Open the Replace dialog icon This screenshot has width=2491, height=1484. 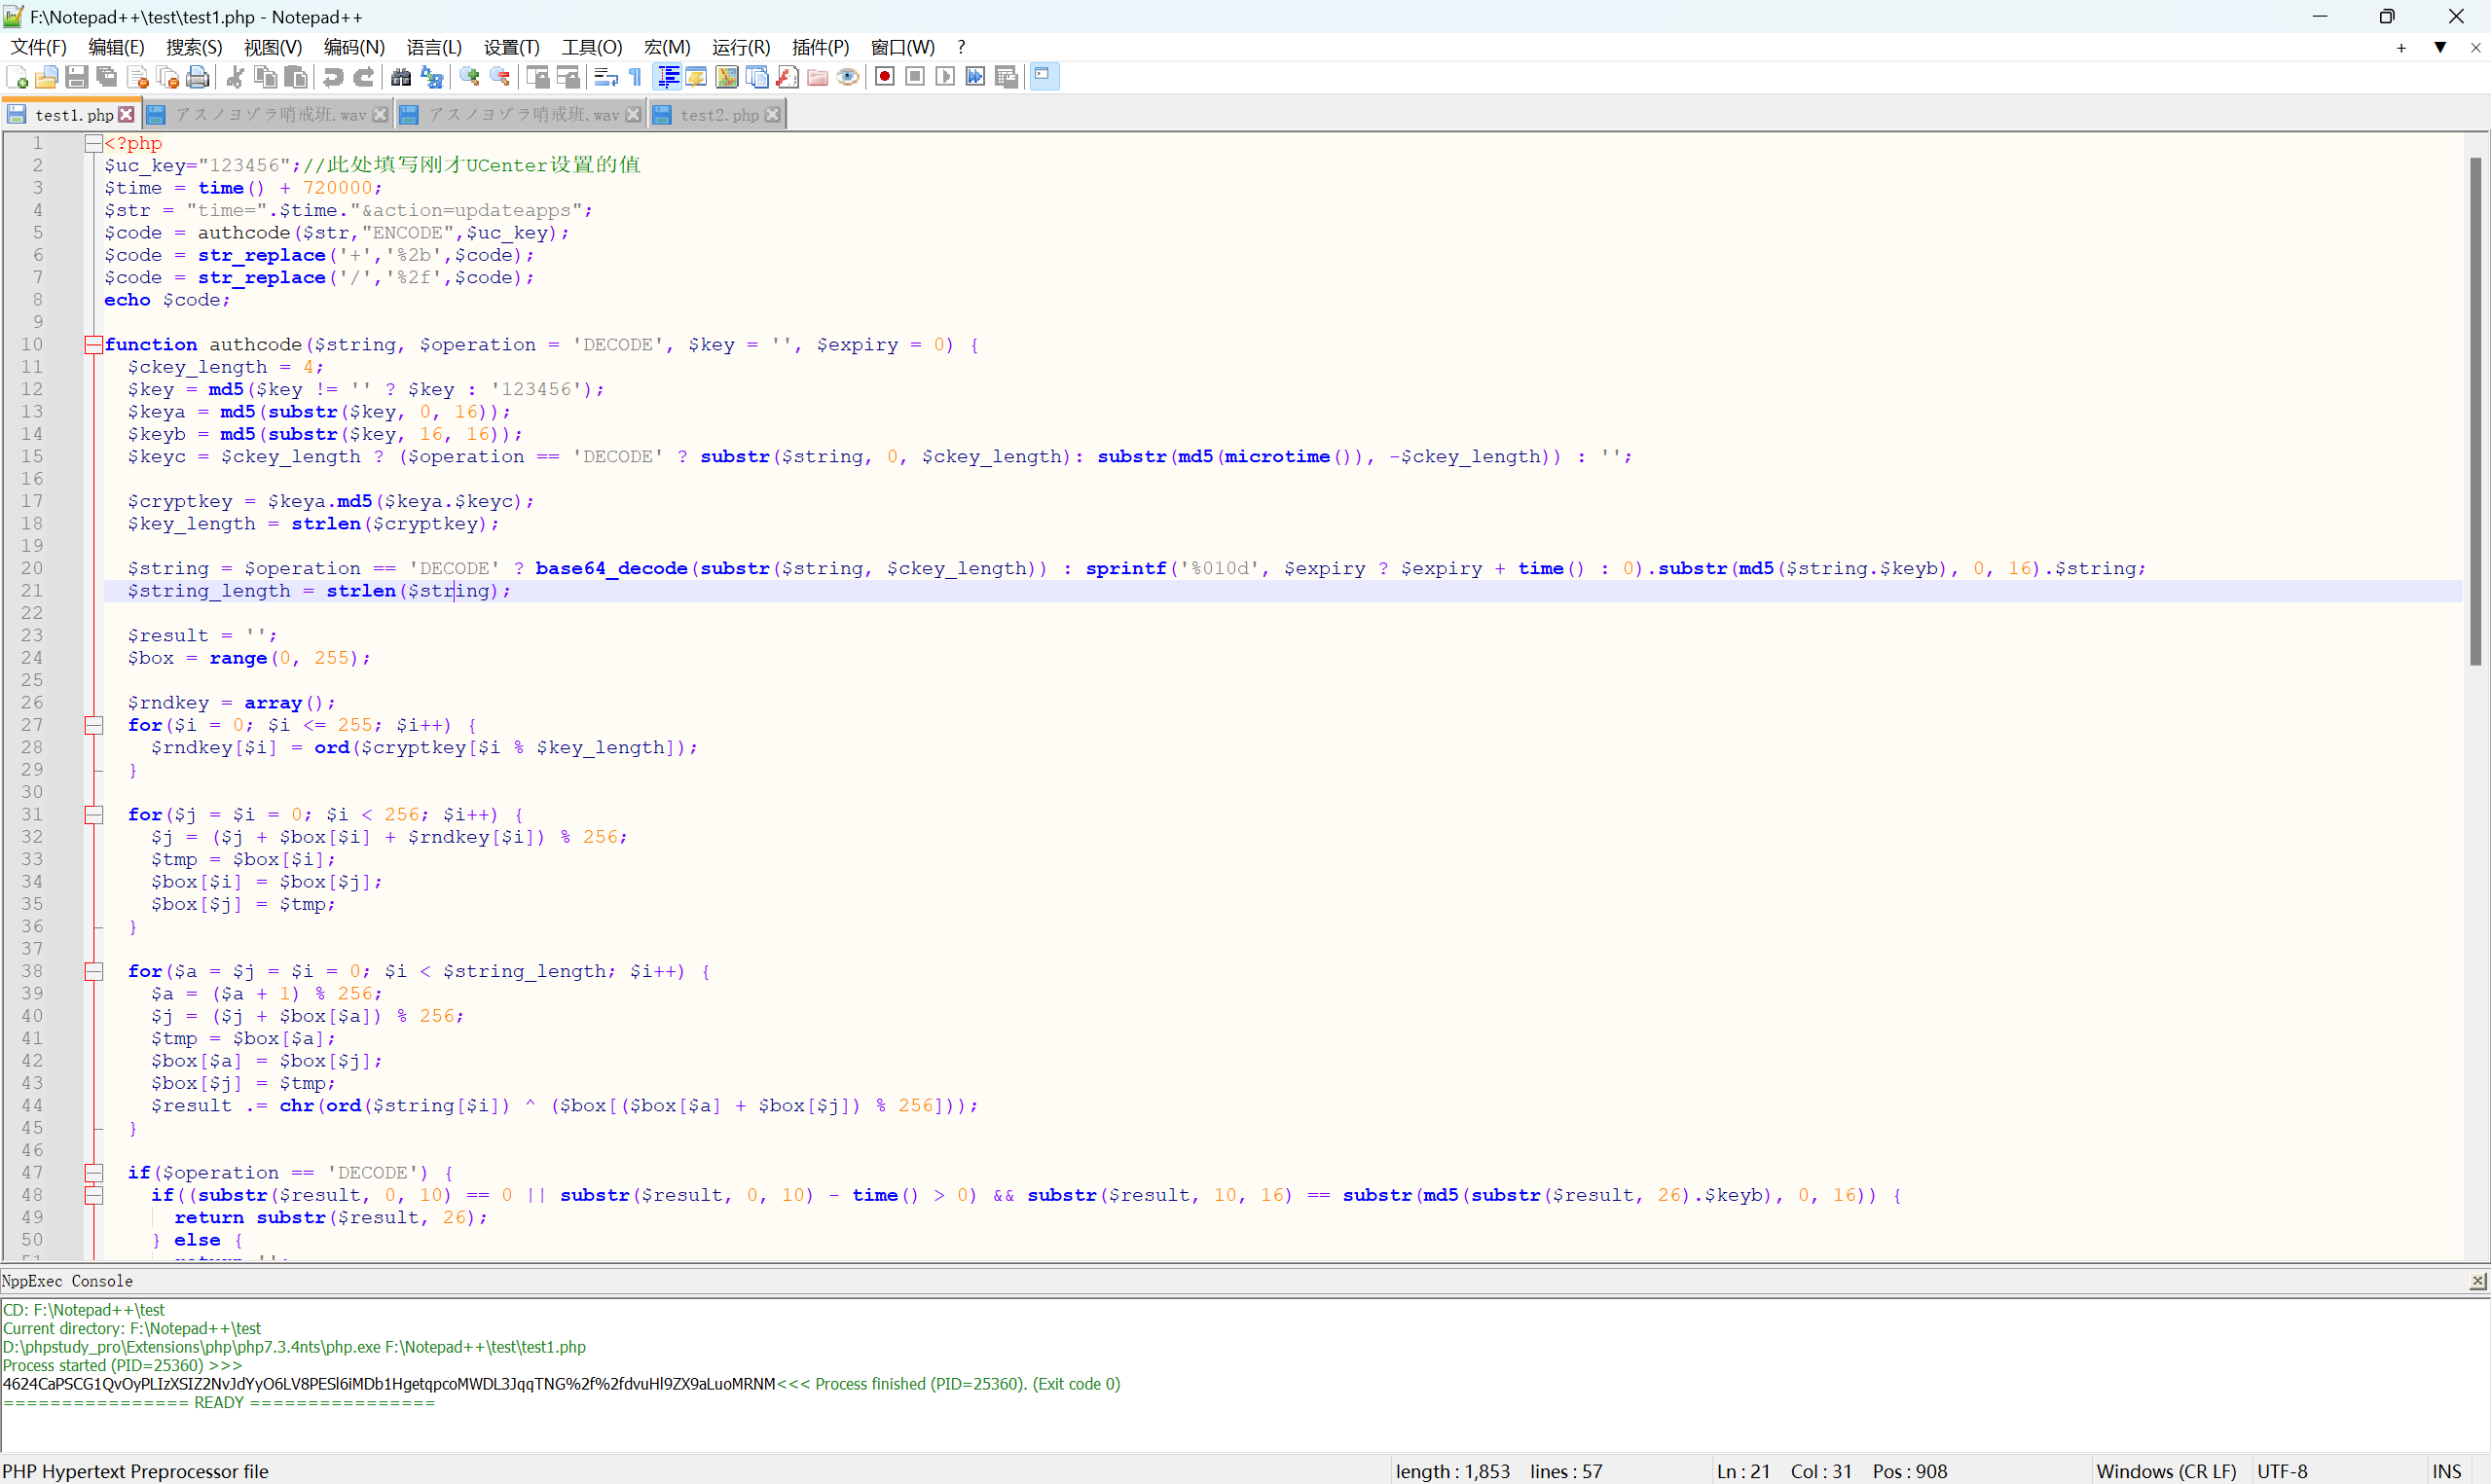click(x=432, y=77)
